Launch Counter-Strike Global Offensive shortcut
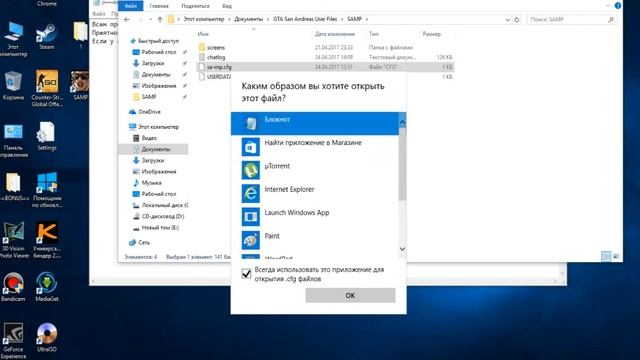640x360 pixels. [x=47, y=89]
